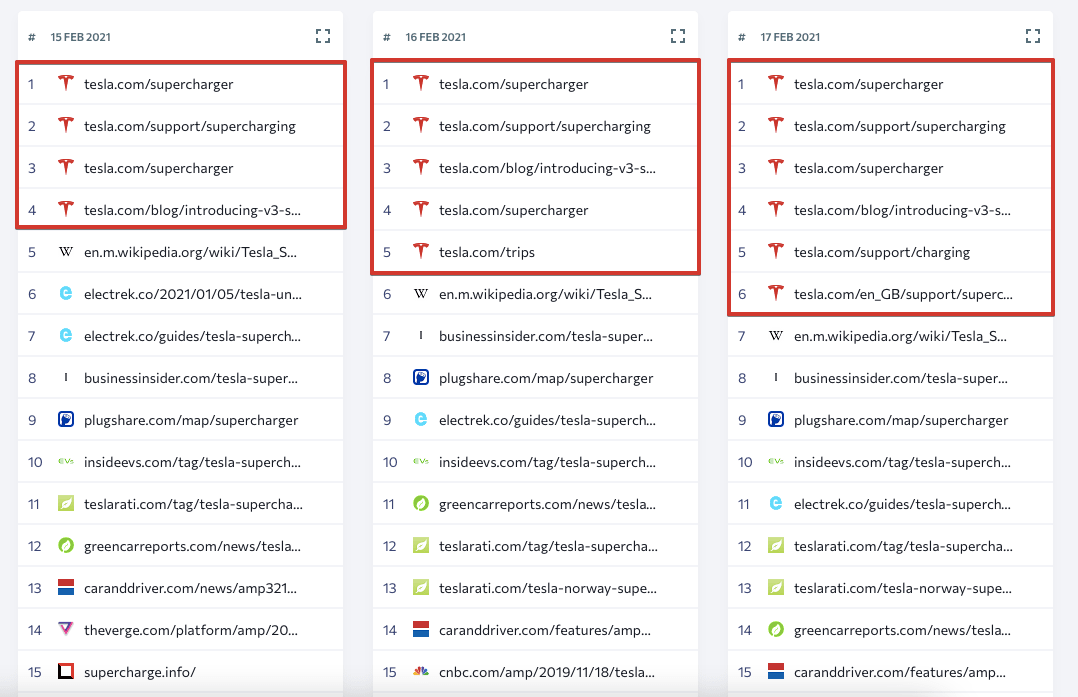Open teslarati.com/tesla-norway-supe... in 17 Feb column
This screenshot has width=1078, height=697.
(x=902, y=588)
